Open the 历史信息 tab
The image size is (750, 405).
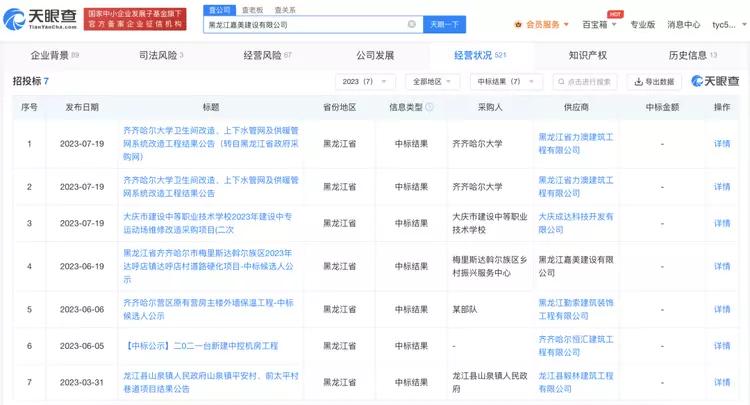click(x=693, y=55)
